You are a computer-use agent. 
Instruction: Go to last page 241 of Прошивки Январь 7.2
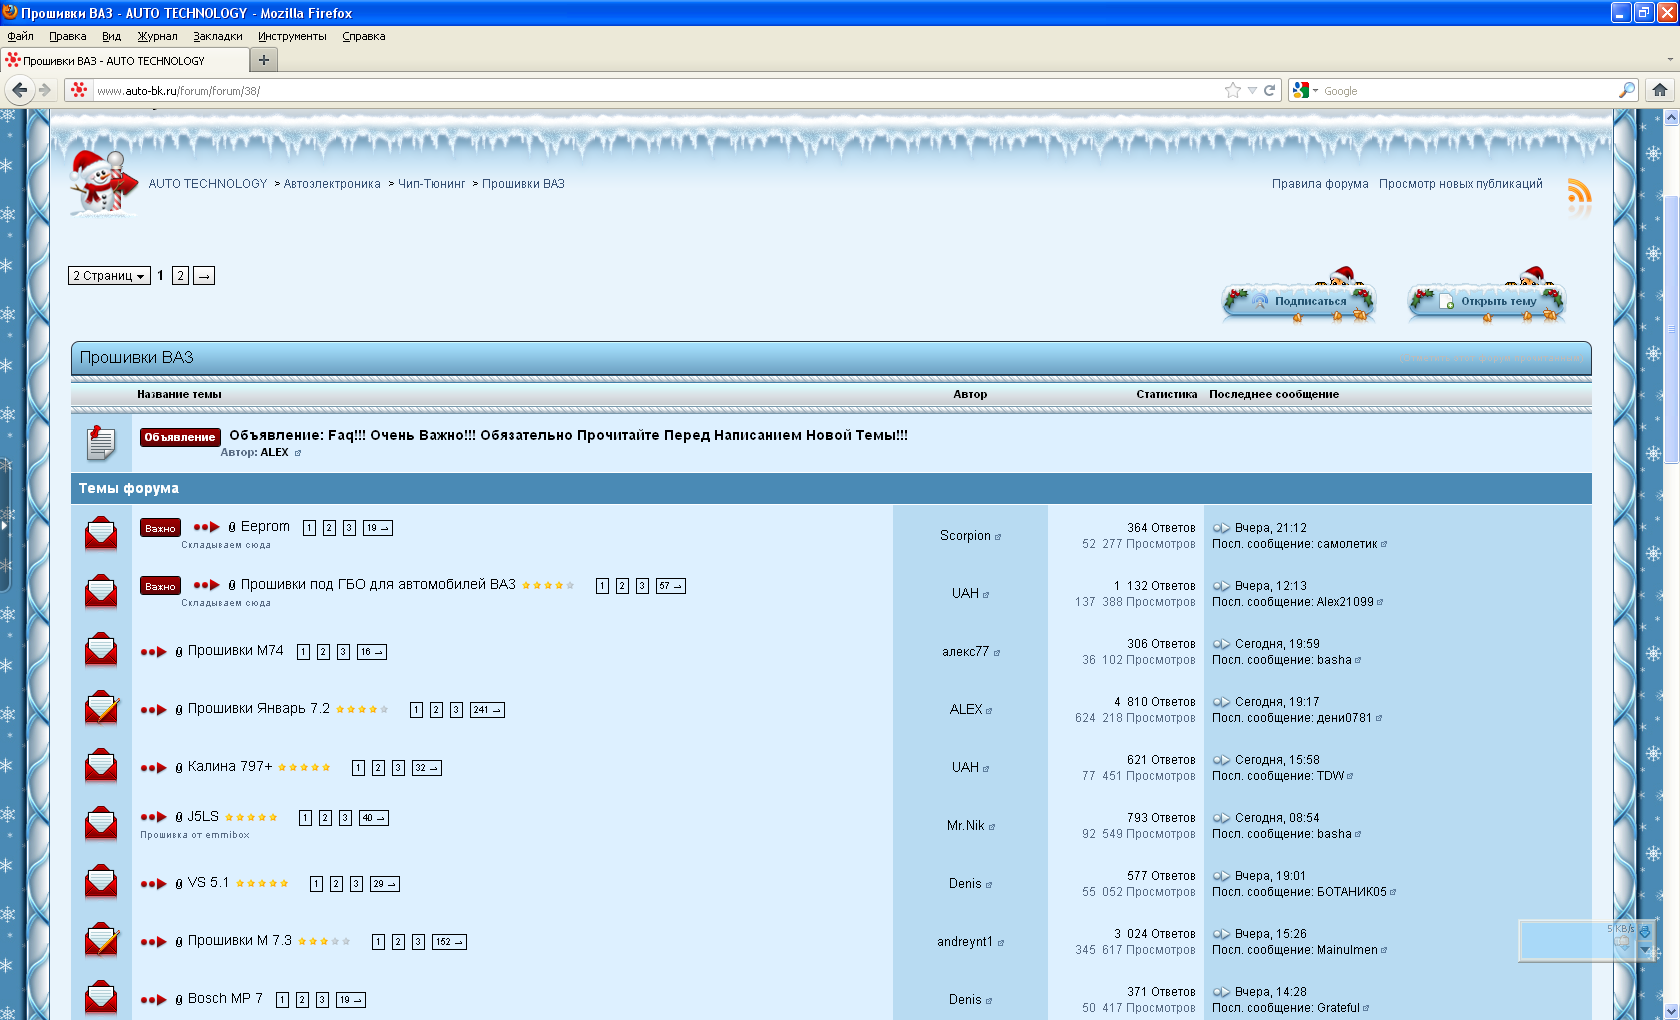tap(487, 710)
